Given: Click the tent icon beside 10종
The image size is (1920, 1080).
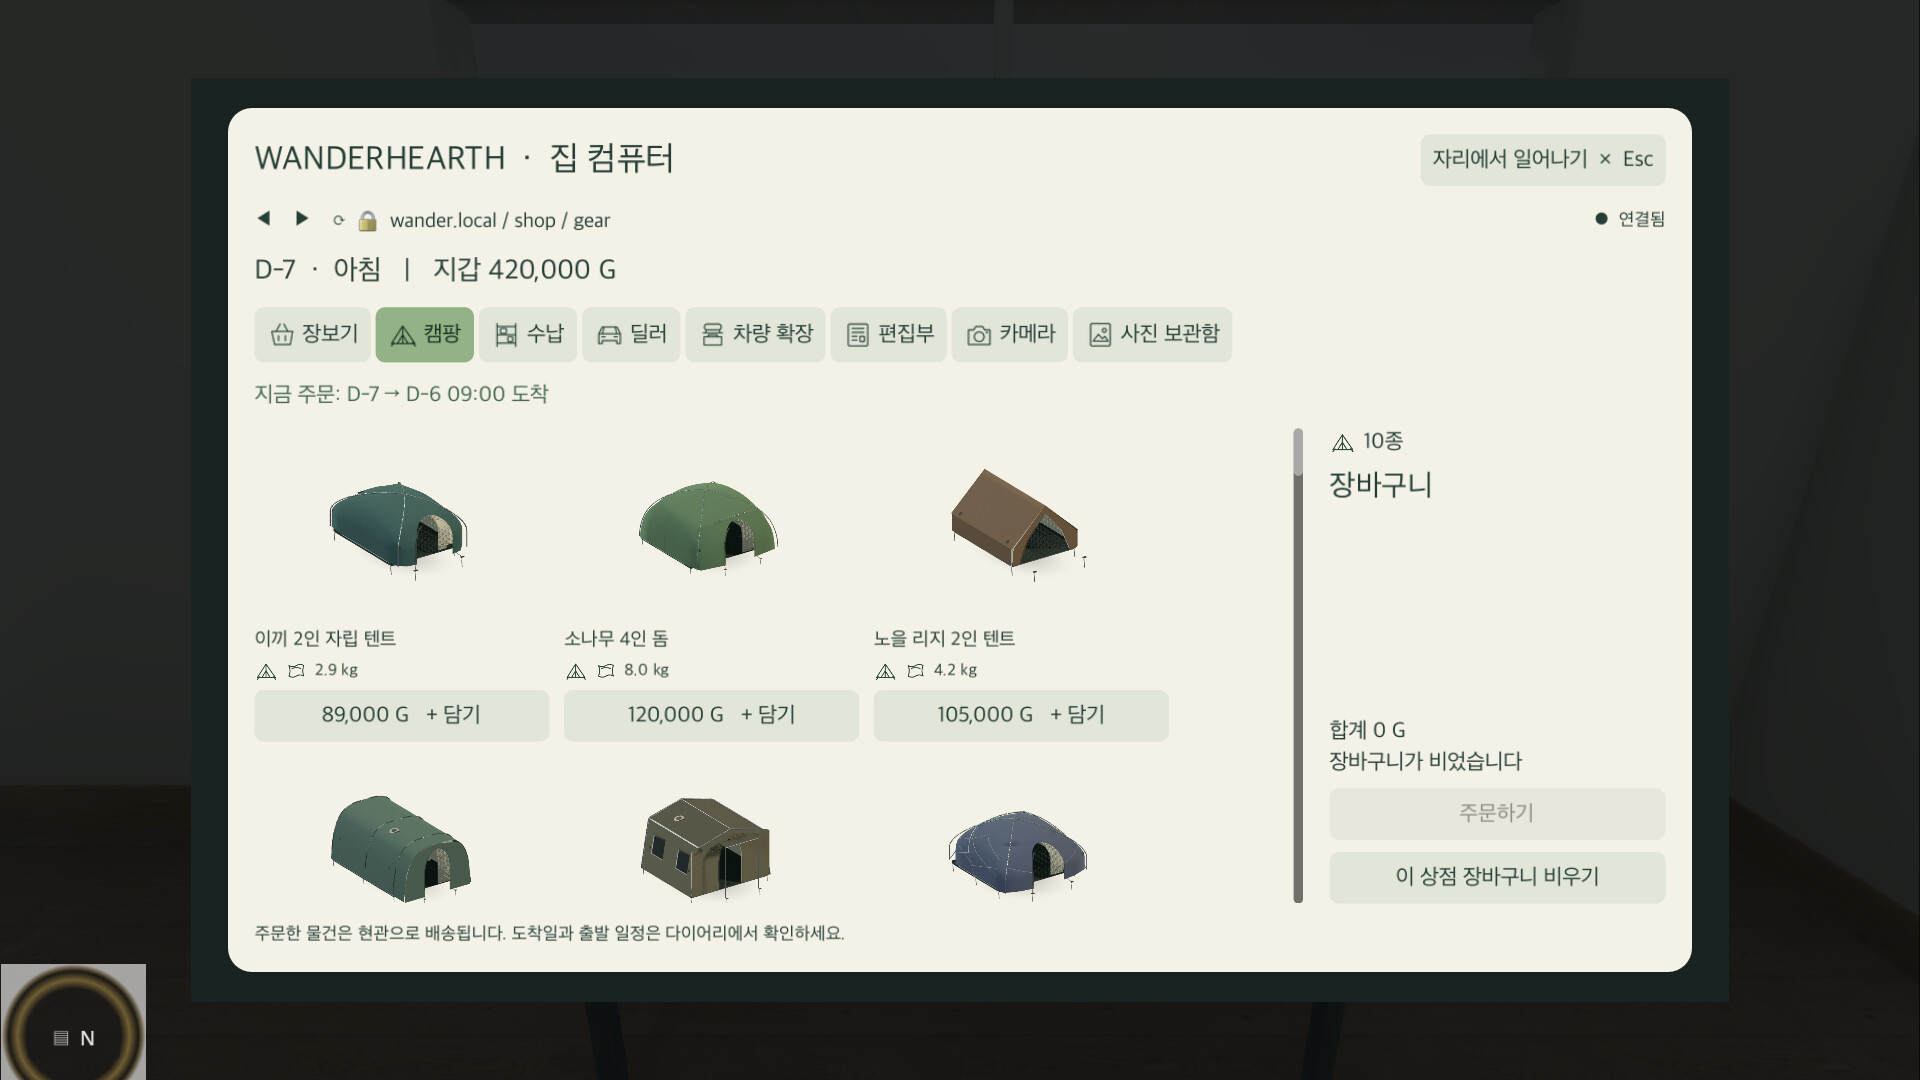Looking at the screenshot, I should 1342,442.
